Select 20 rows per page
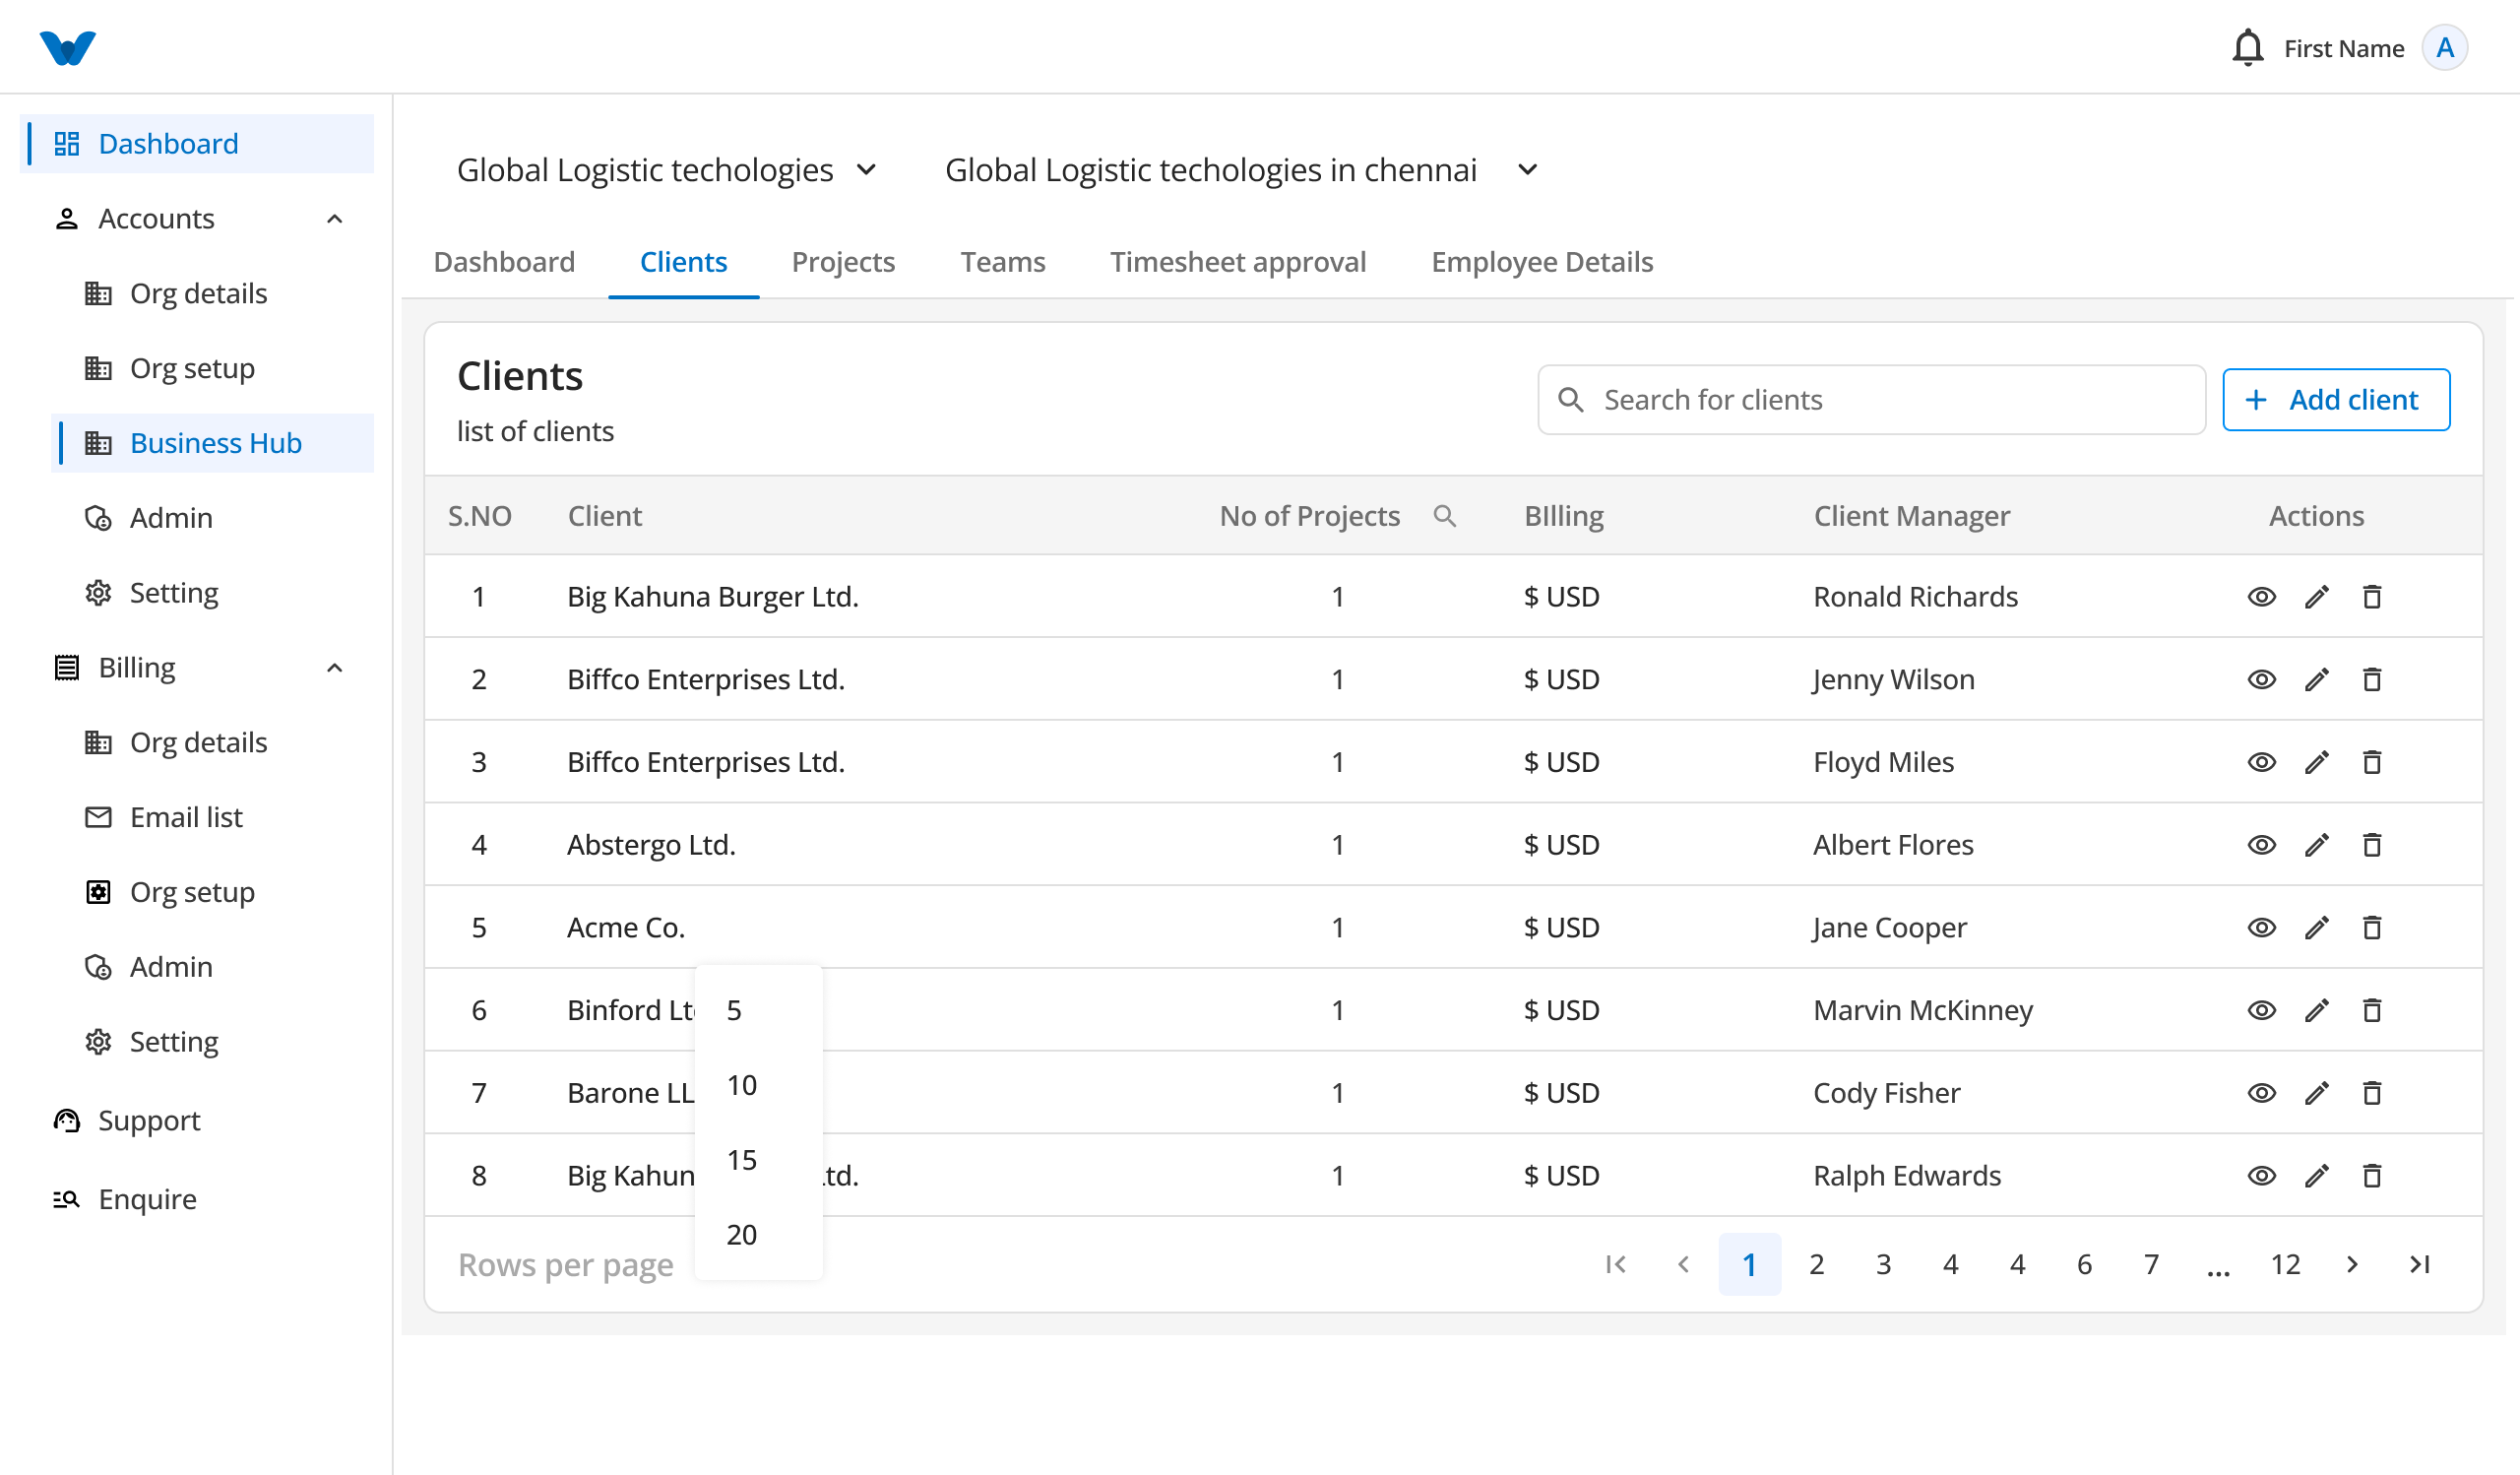2520x1475 pixels. pyautogui.click(x=758, y=1235)
